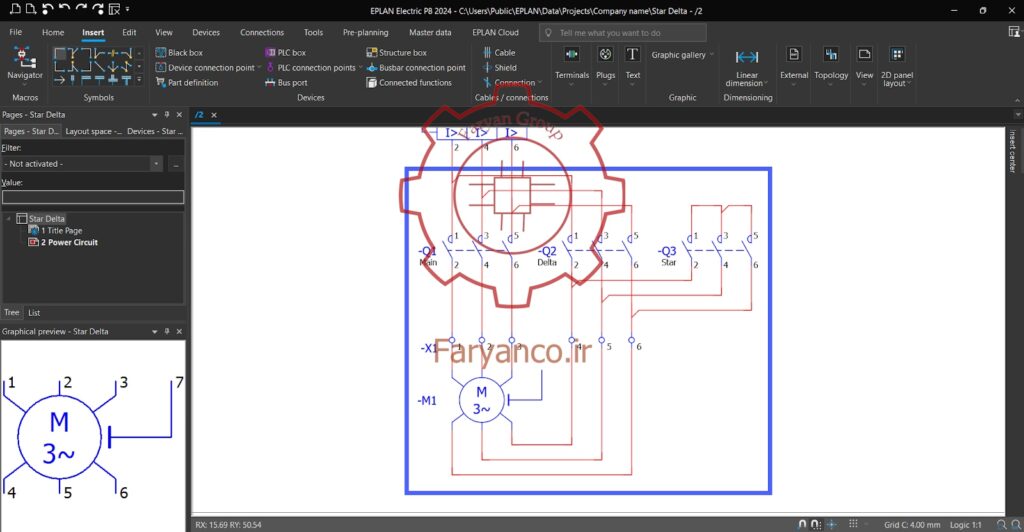Click the Value input field
Viewport: 1024px width, 532px height.
[93, 197]
